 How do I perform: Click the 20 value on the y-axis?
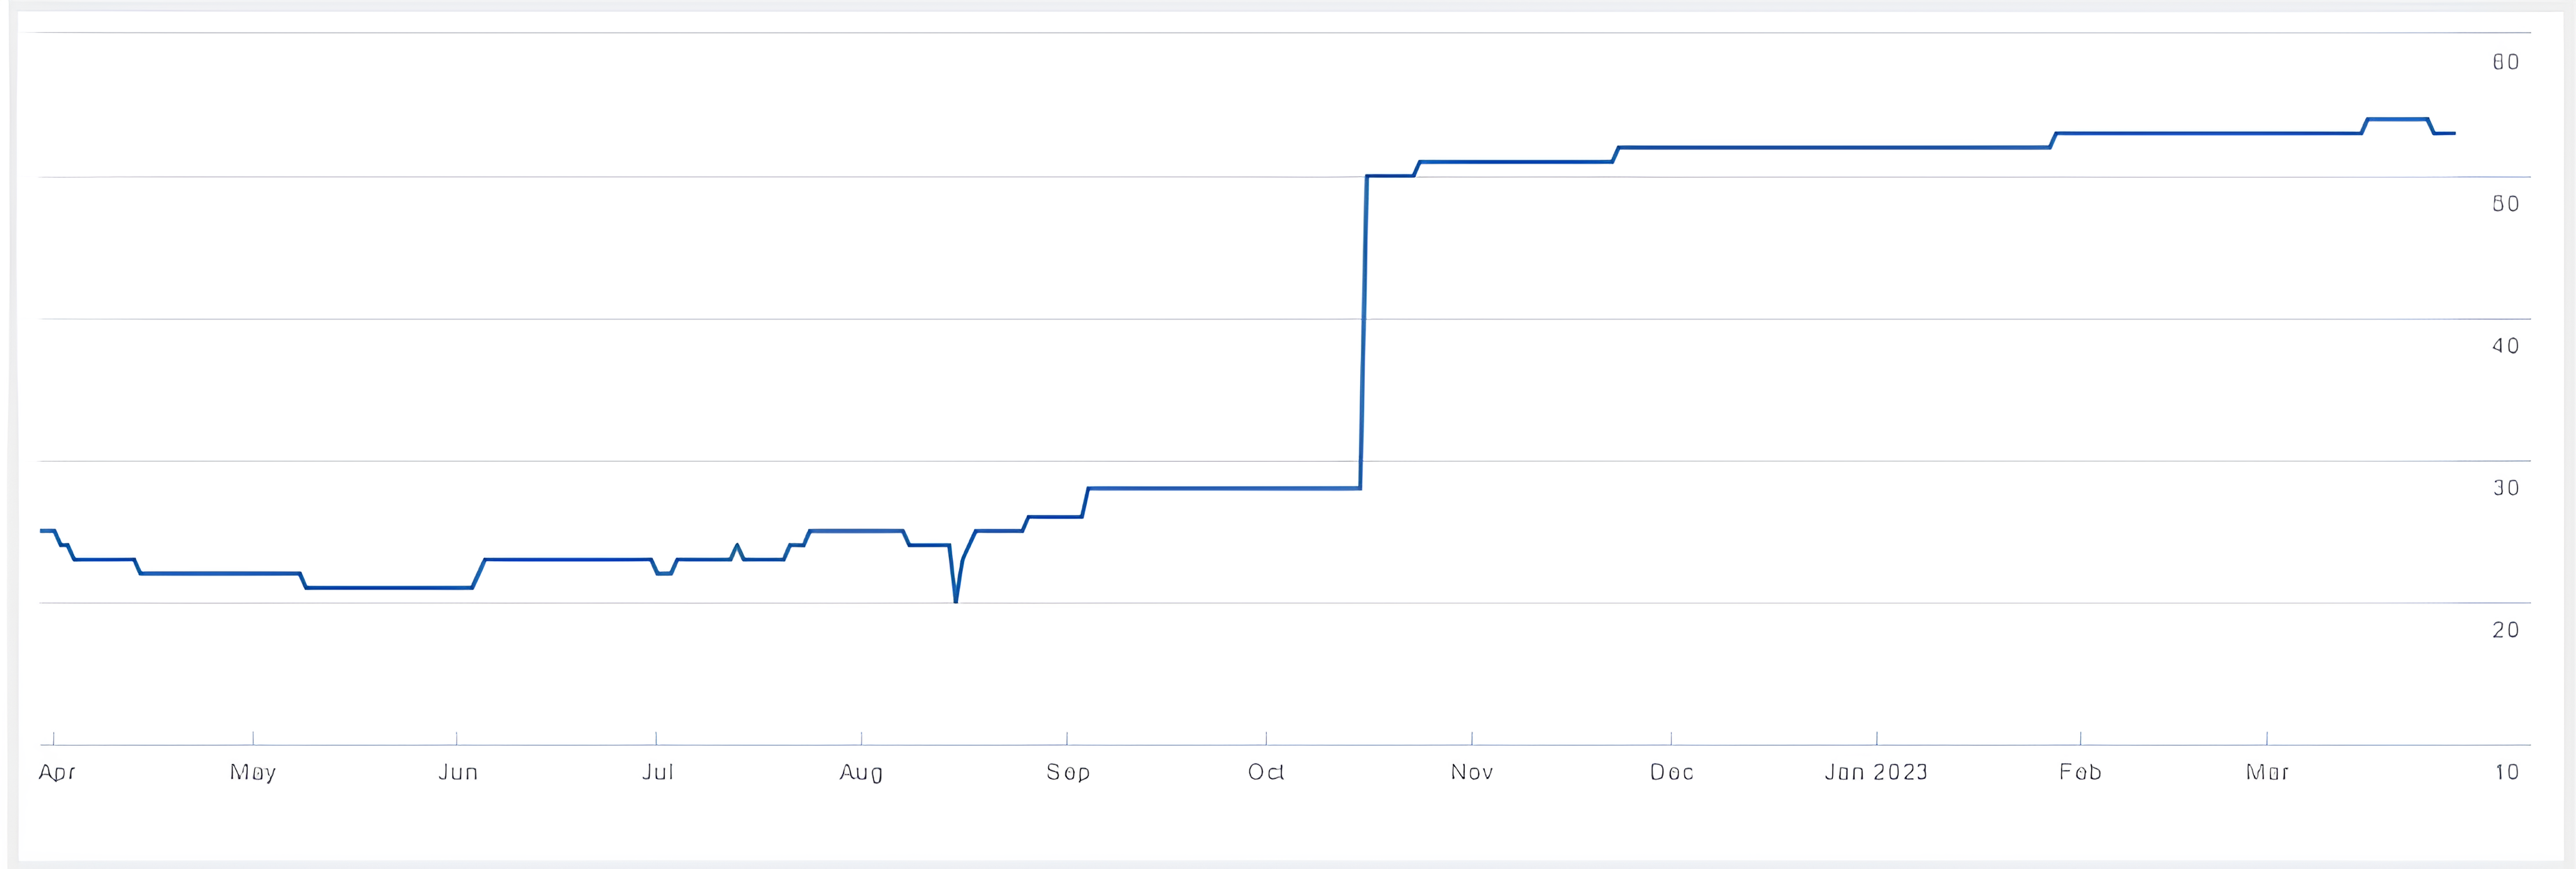(2505, 630)
